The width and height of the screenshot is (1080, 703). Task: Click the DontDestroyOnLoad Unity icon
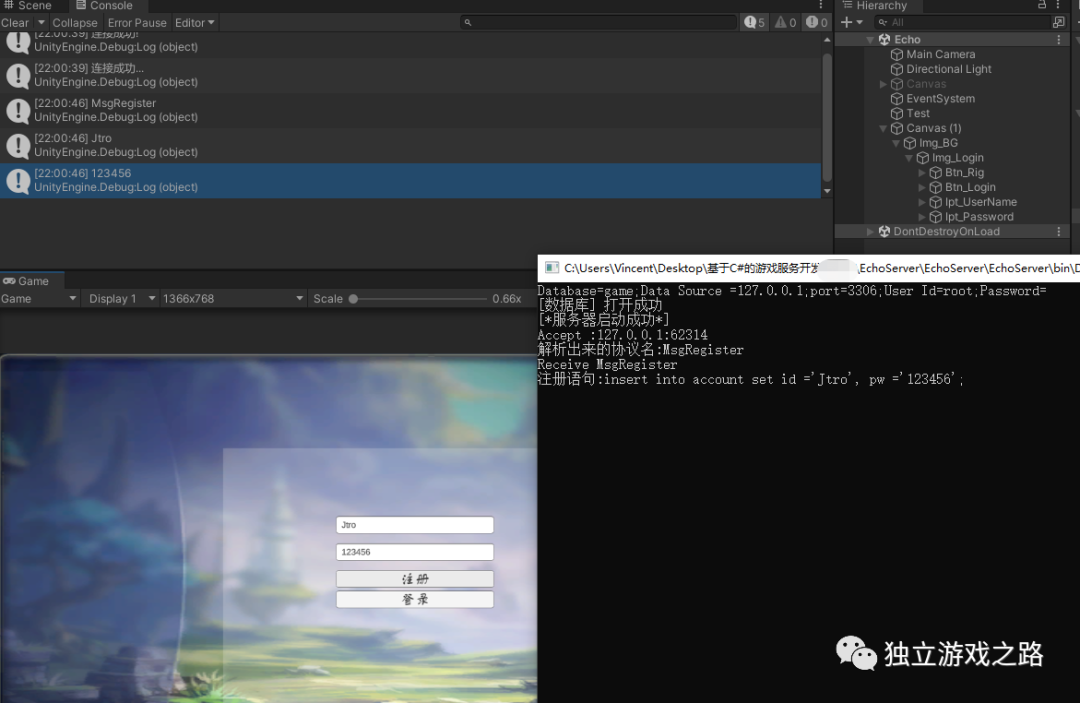(884, 232)
